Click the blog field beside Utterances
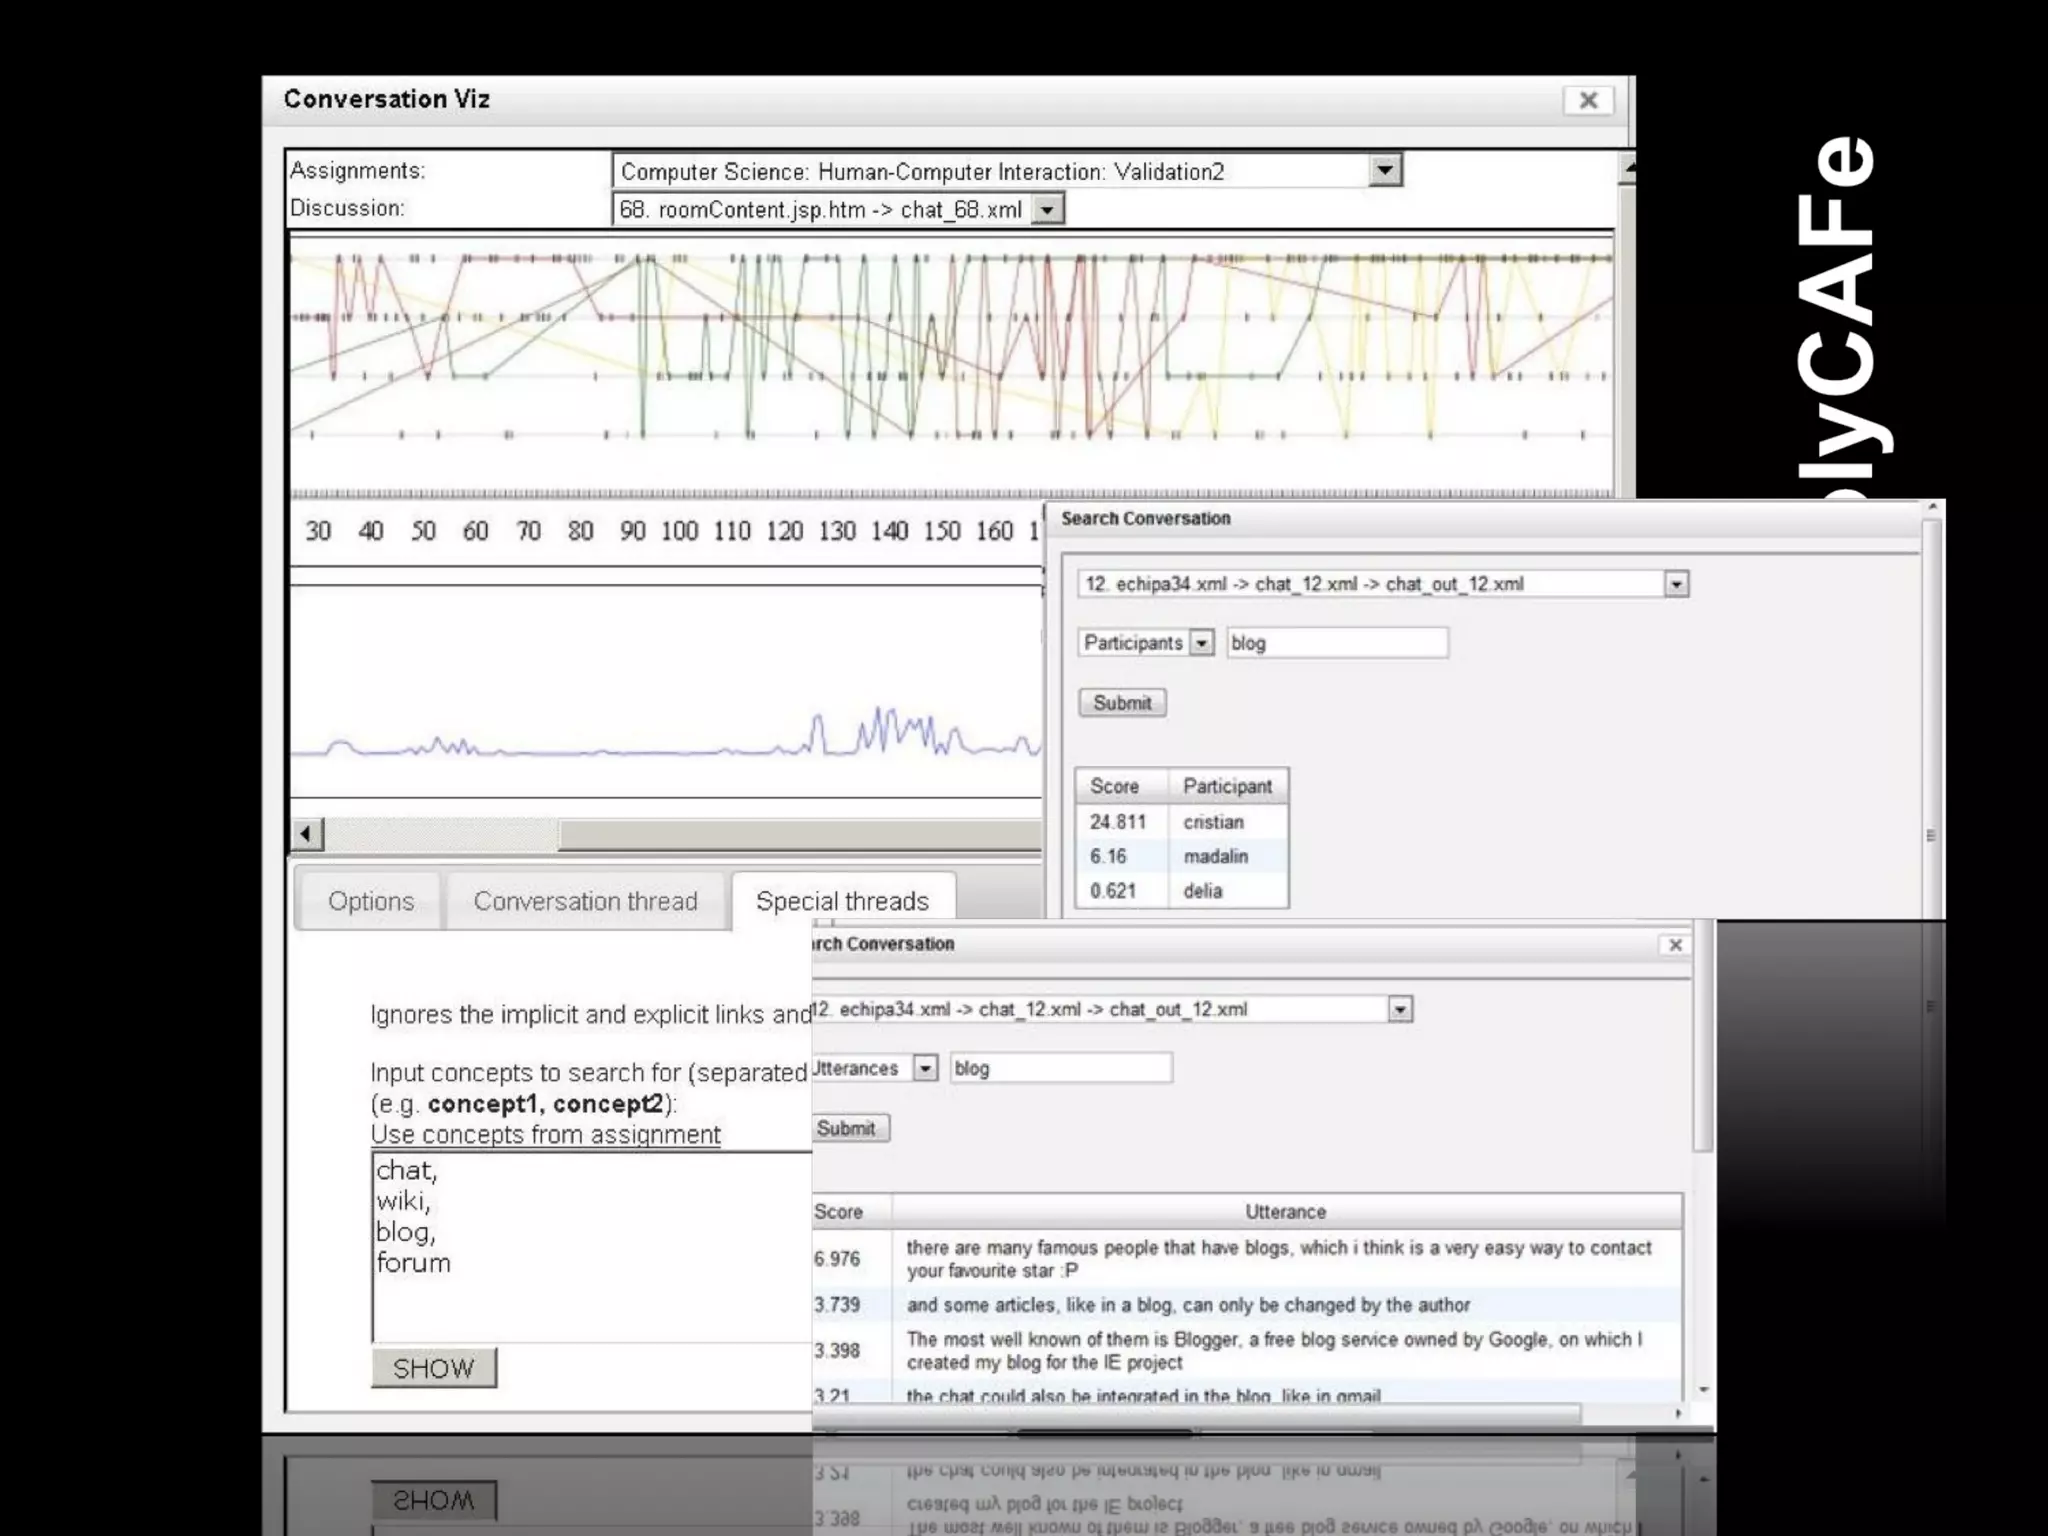The image size is (2048, 1536). coord(1060,1069)
